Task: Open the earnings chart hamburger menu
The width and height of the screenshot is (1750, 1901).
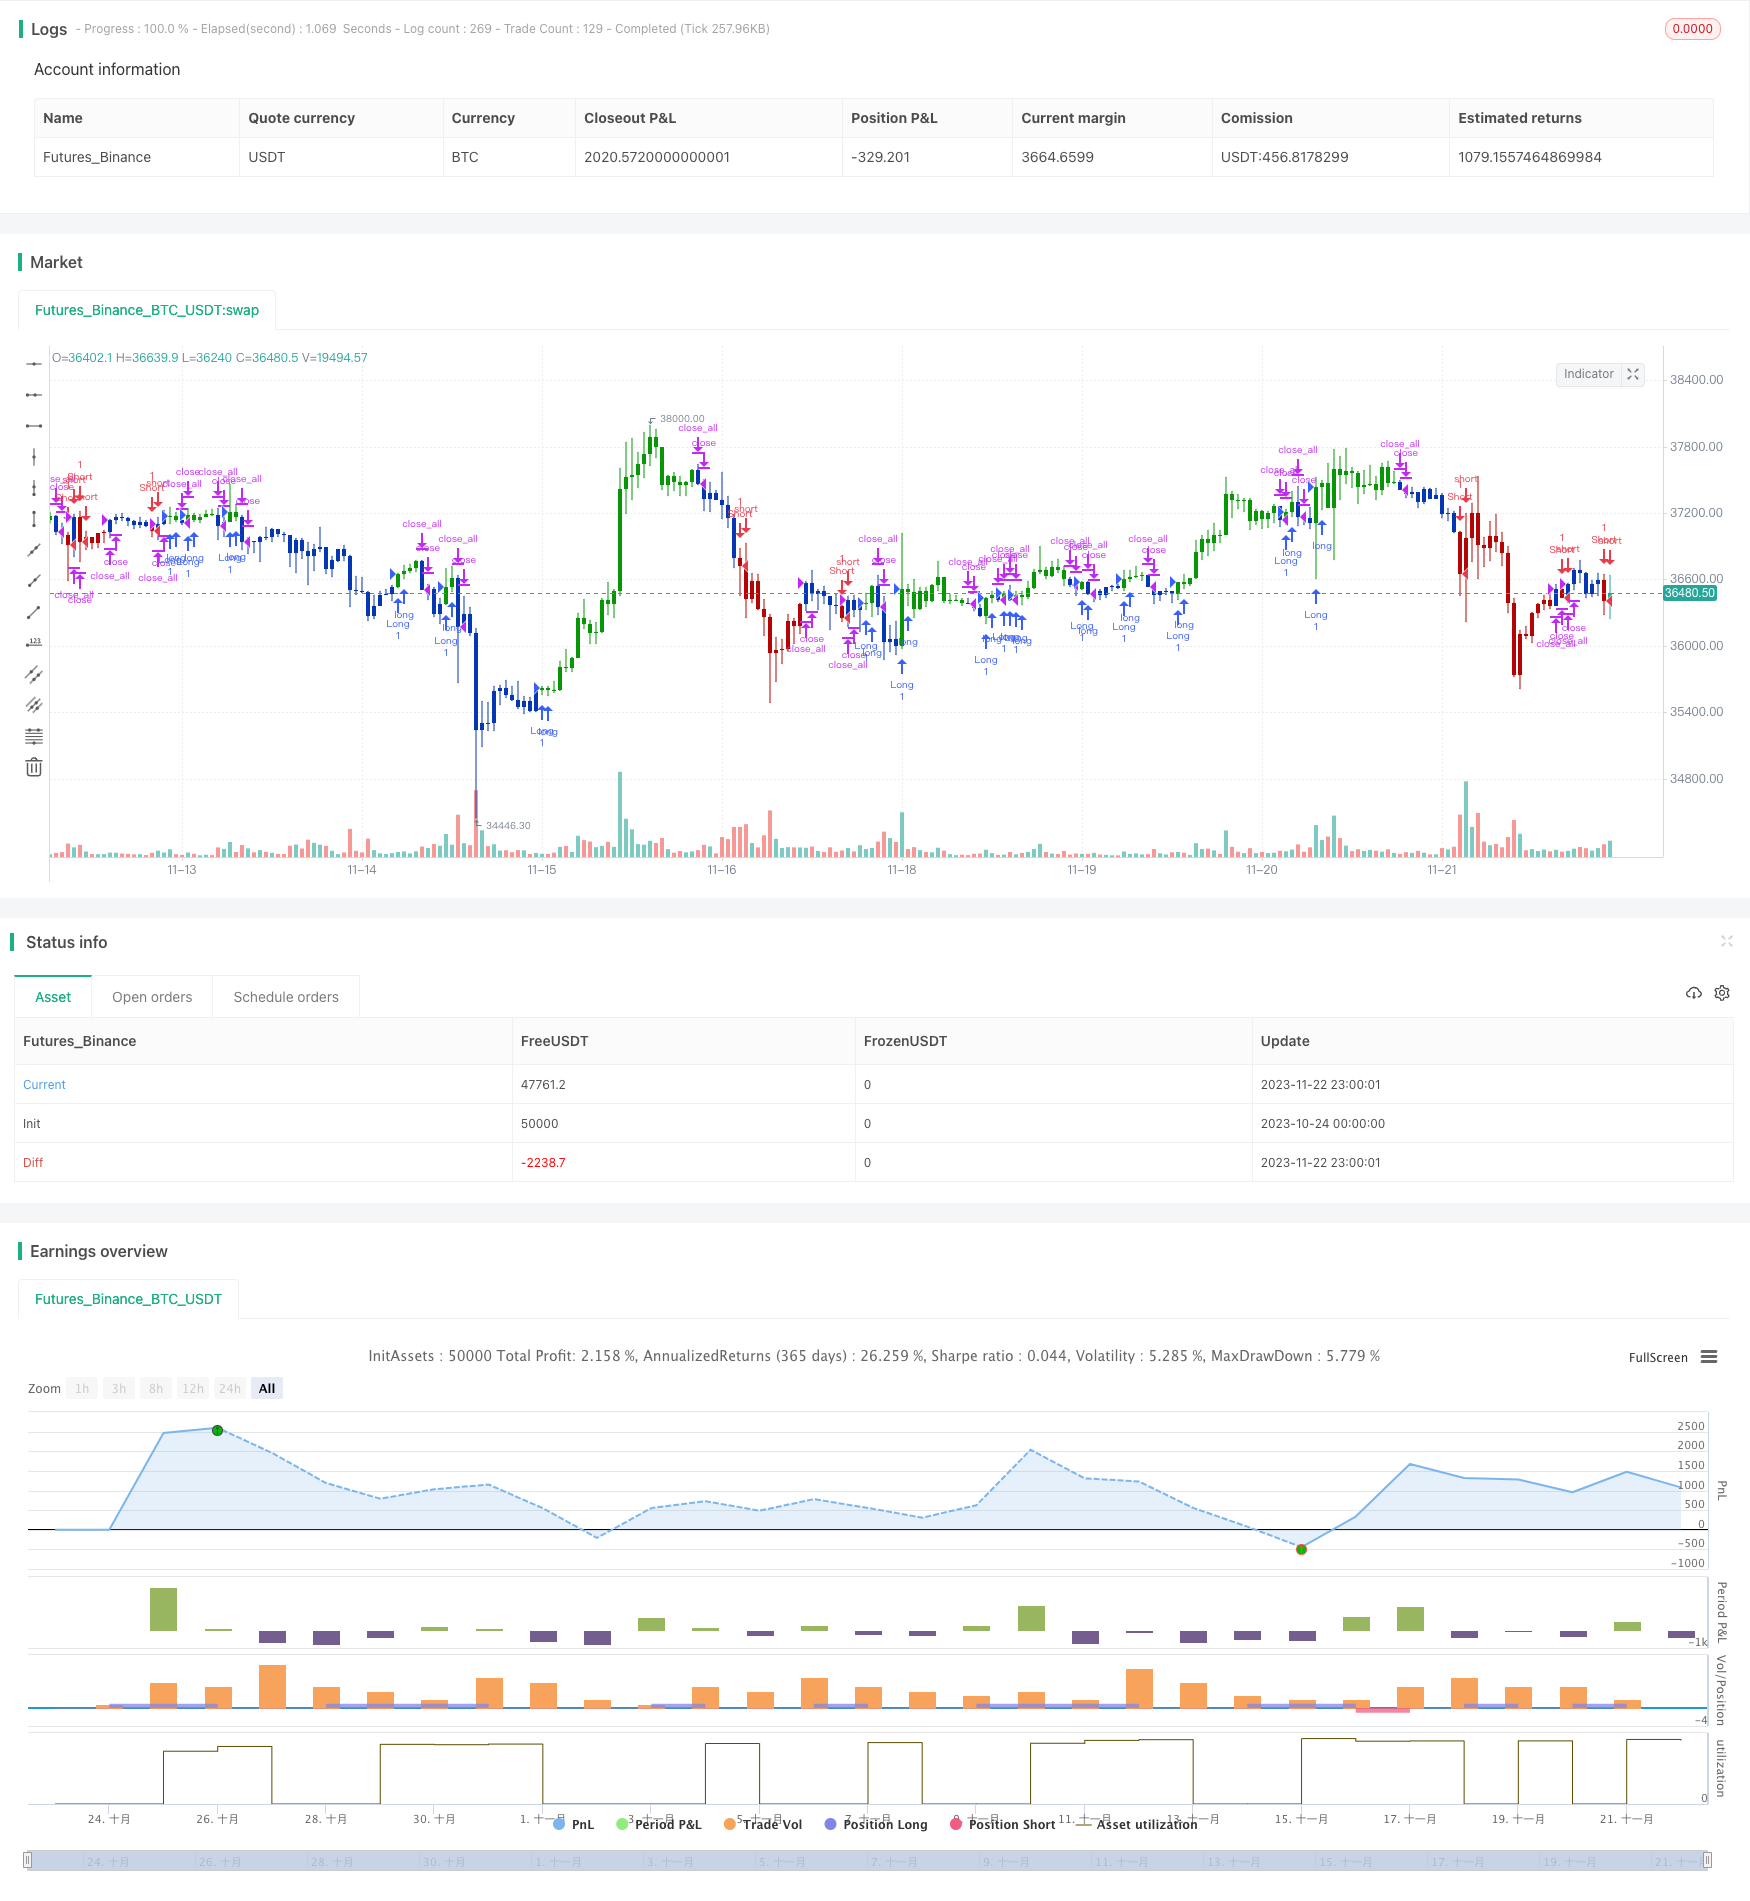Action: point(1709,1357)
